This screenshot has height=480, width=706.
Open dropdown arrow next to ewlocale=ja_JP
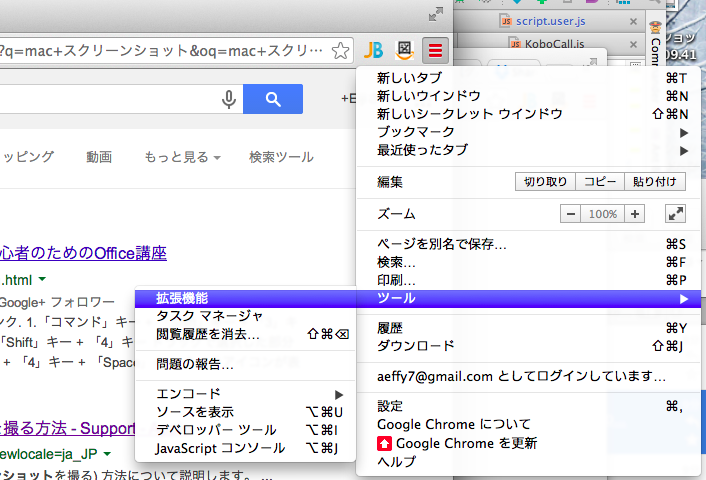pos(107,453)
